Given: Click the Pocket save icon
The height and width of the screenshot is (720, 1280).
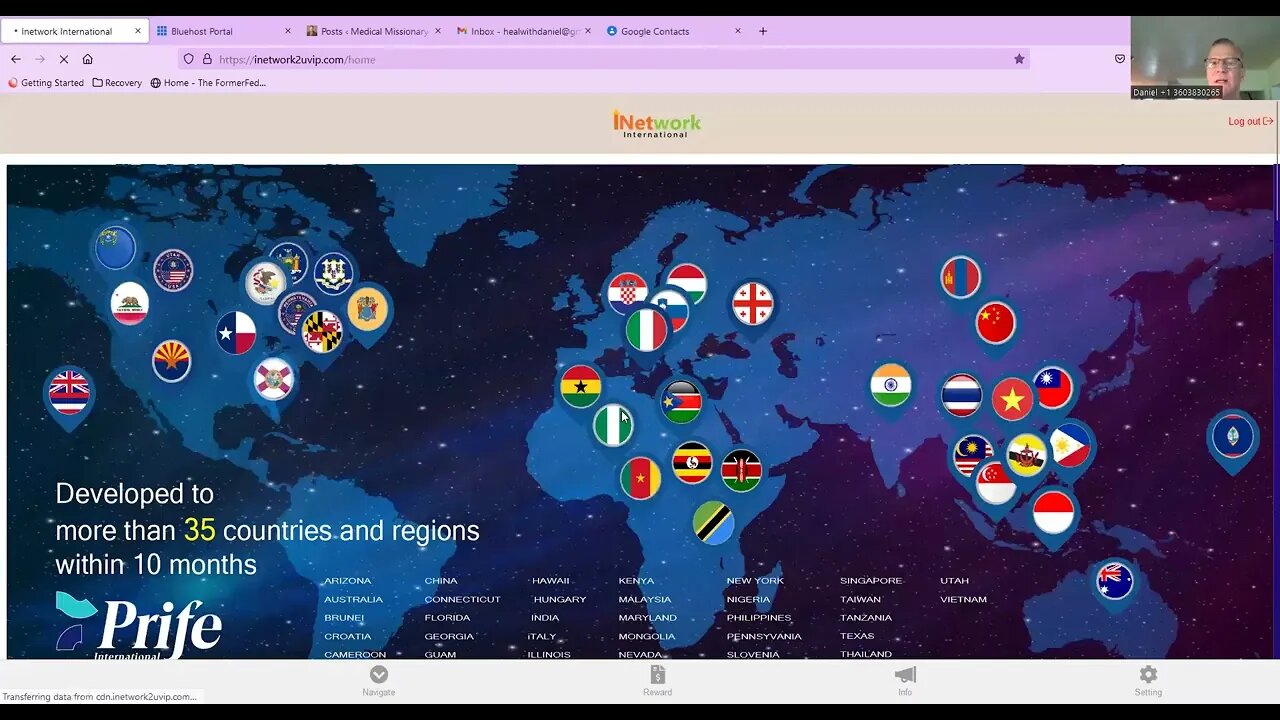Looking at the screenshot, I should click(x=1120, y=59).
